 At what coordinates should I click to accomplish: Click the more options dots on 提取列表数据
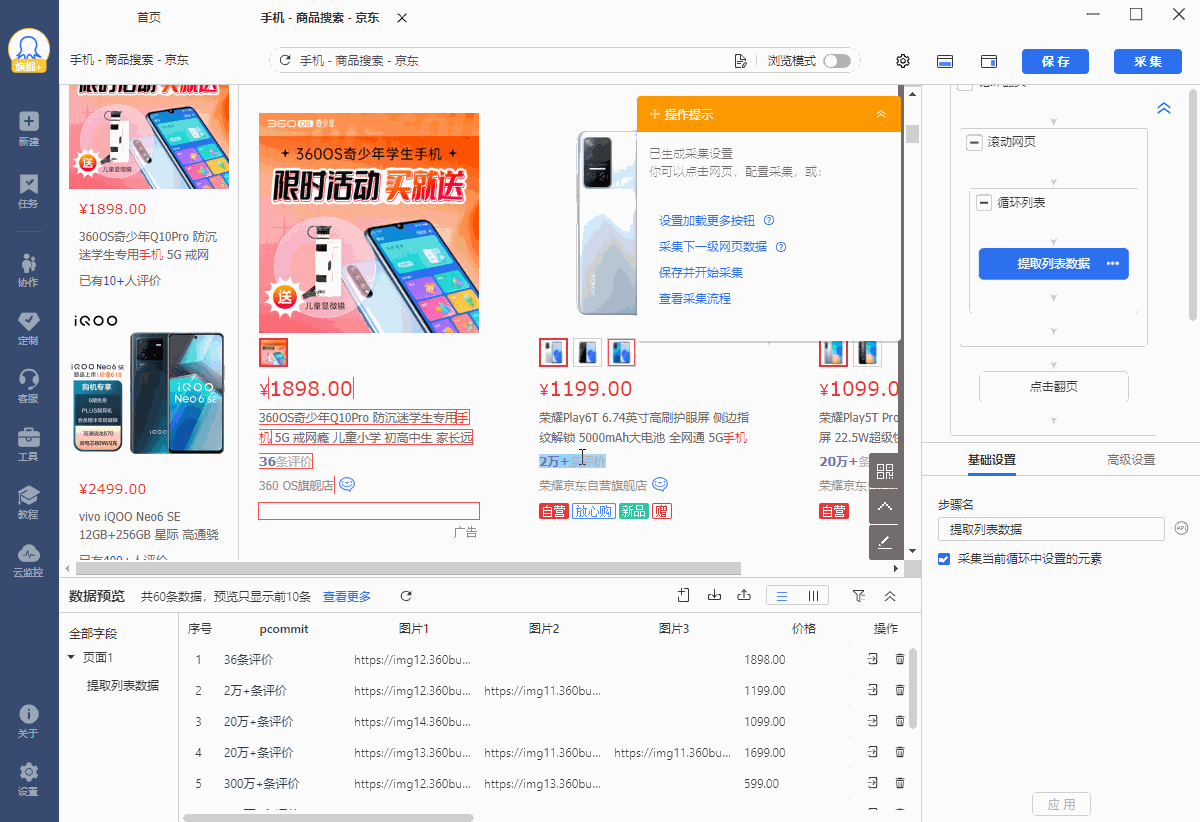click(1113, 264)
